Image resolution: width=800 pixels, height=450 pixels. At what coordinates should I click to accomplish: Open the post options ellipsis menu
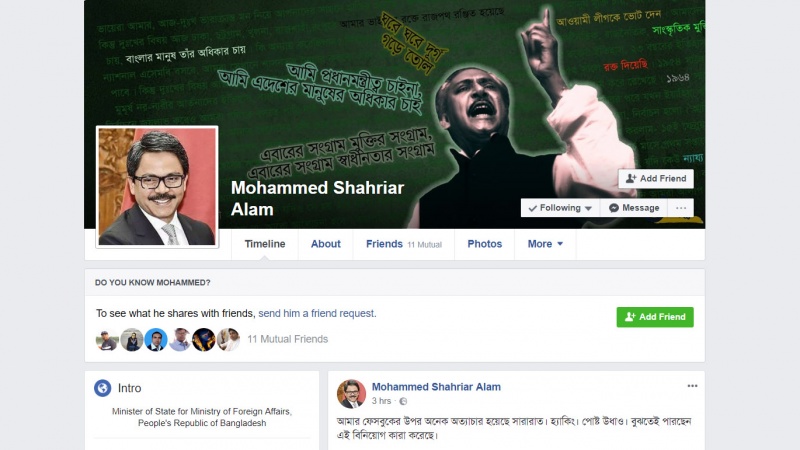pyautogui.click(x=692, y=386)
